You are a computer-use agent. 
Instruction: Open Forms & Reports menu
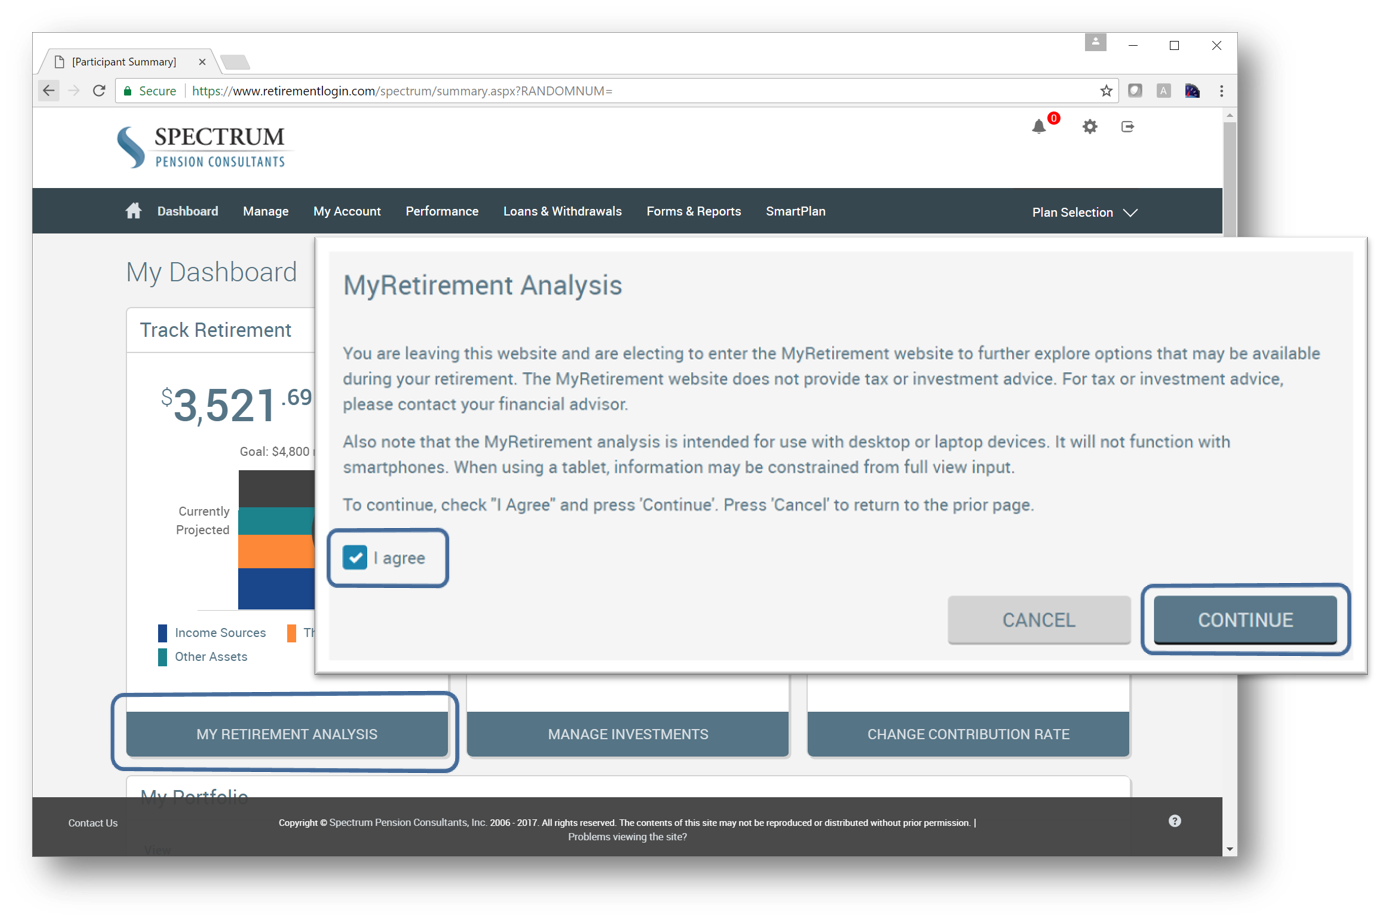point(693,211)
